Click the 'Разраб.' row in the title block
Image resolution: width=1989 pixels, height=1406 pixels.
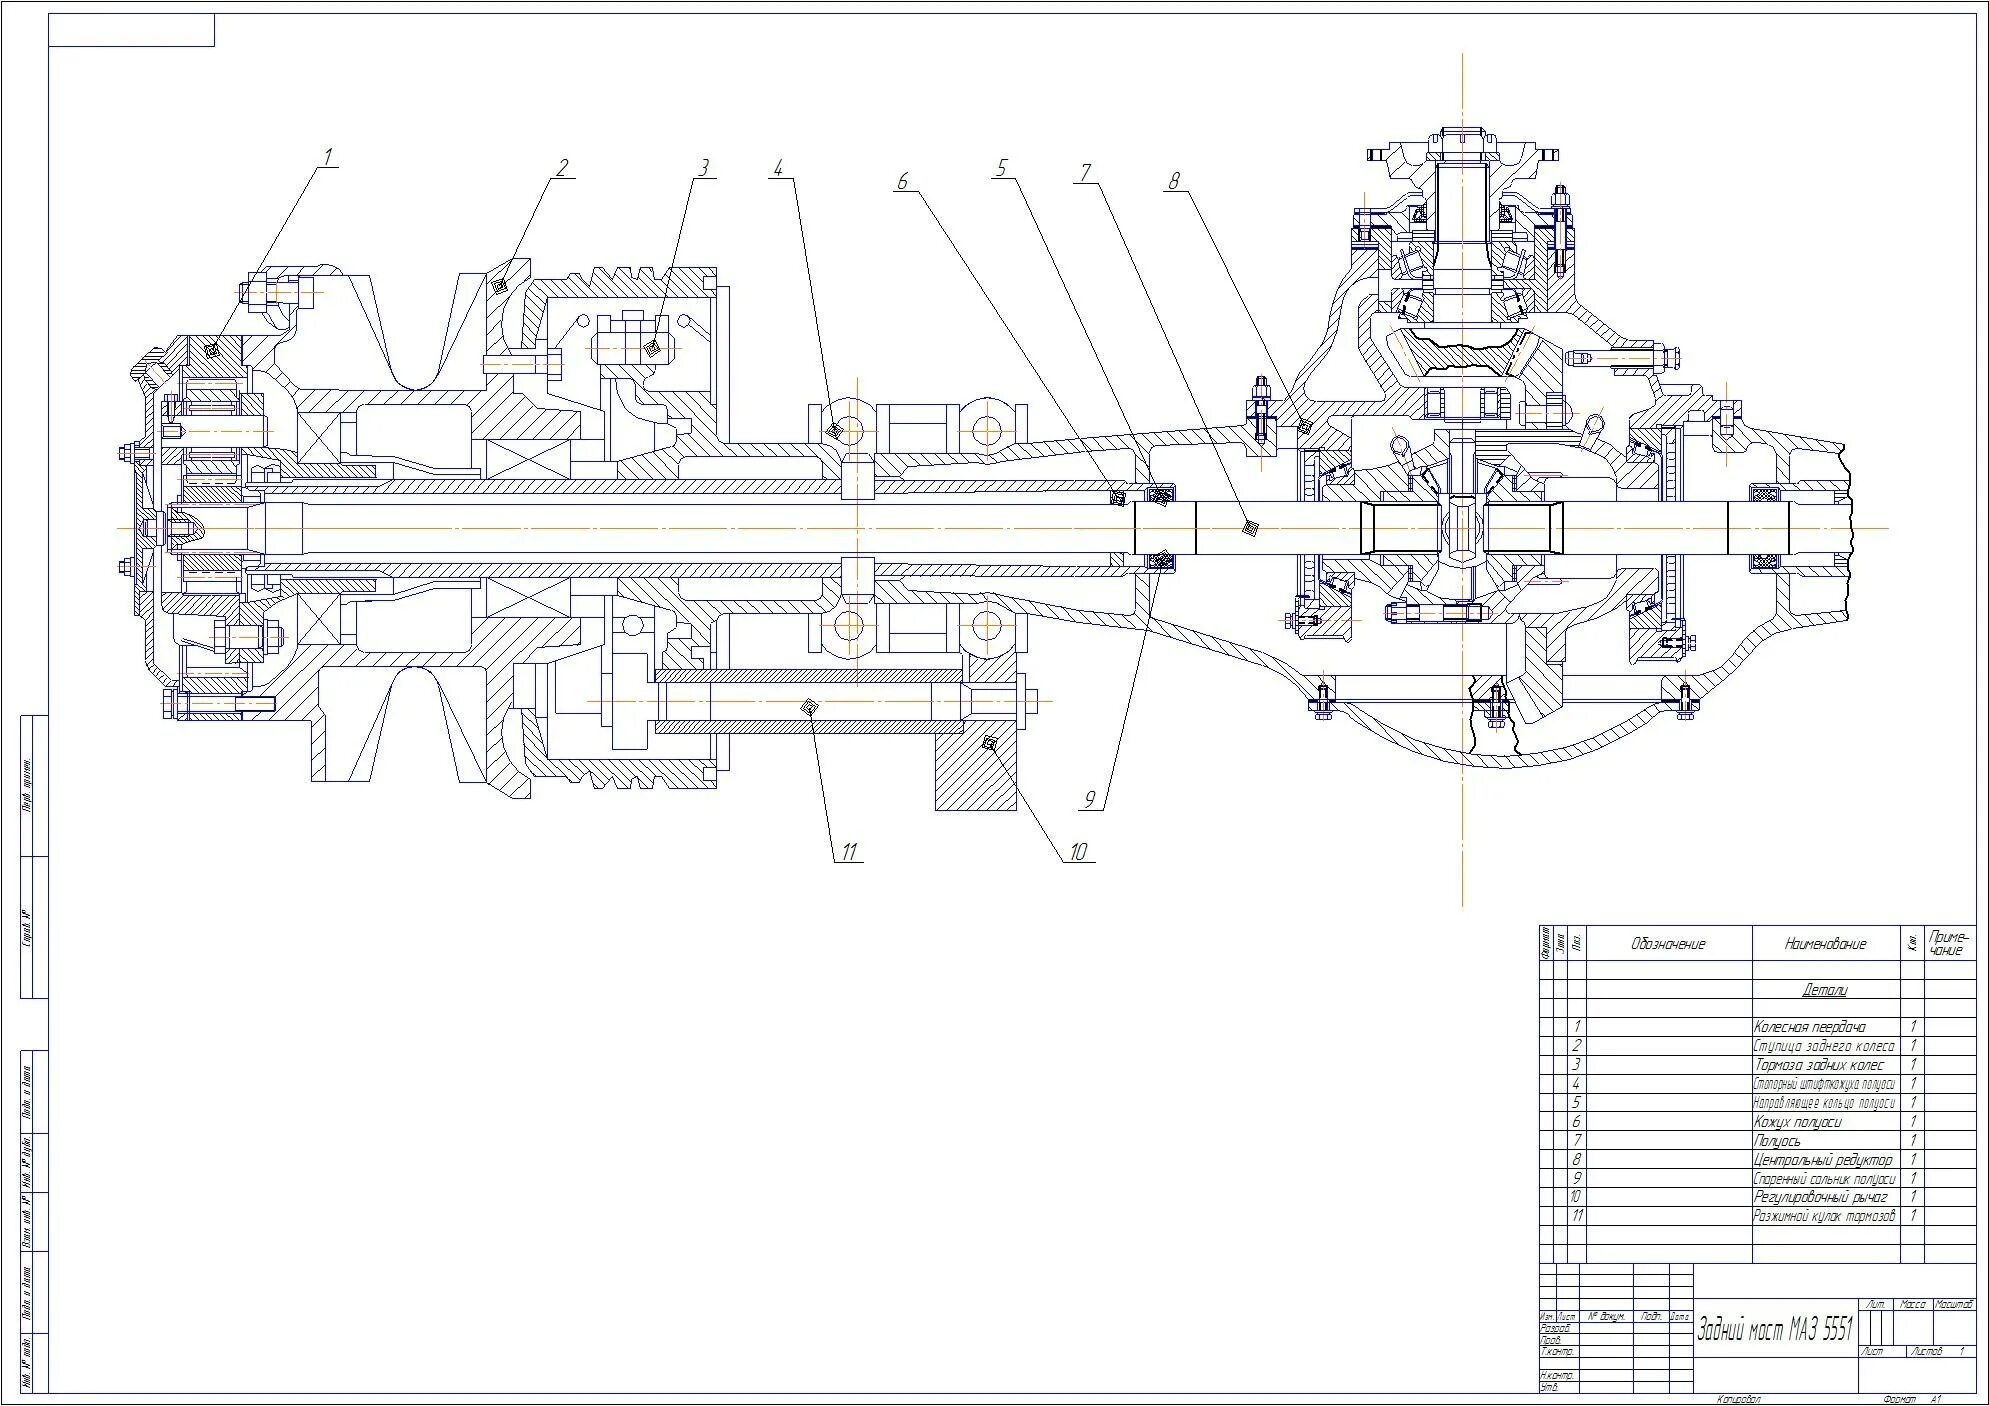(1556, 1328)
